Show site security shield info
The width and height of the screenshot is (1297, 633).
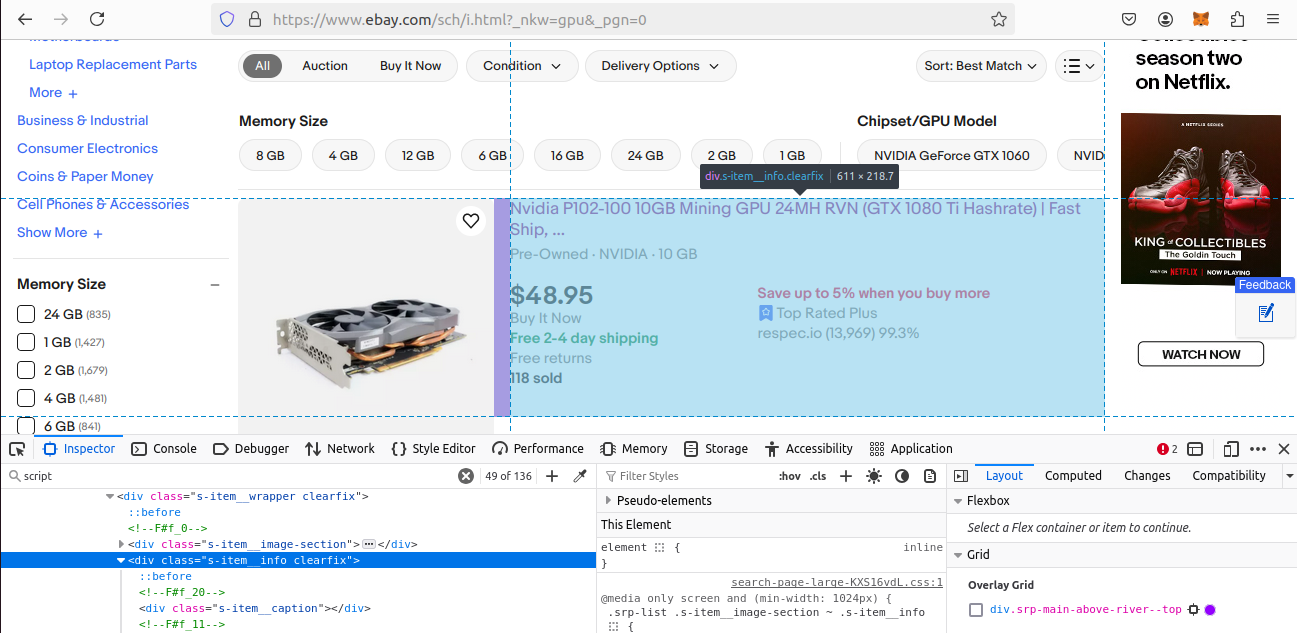227,19
